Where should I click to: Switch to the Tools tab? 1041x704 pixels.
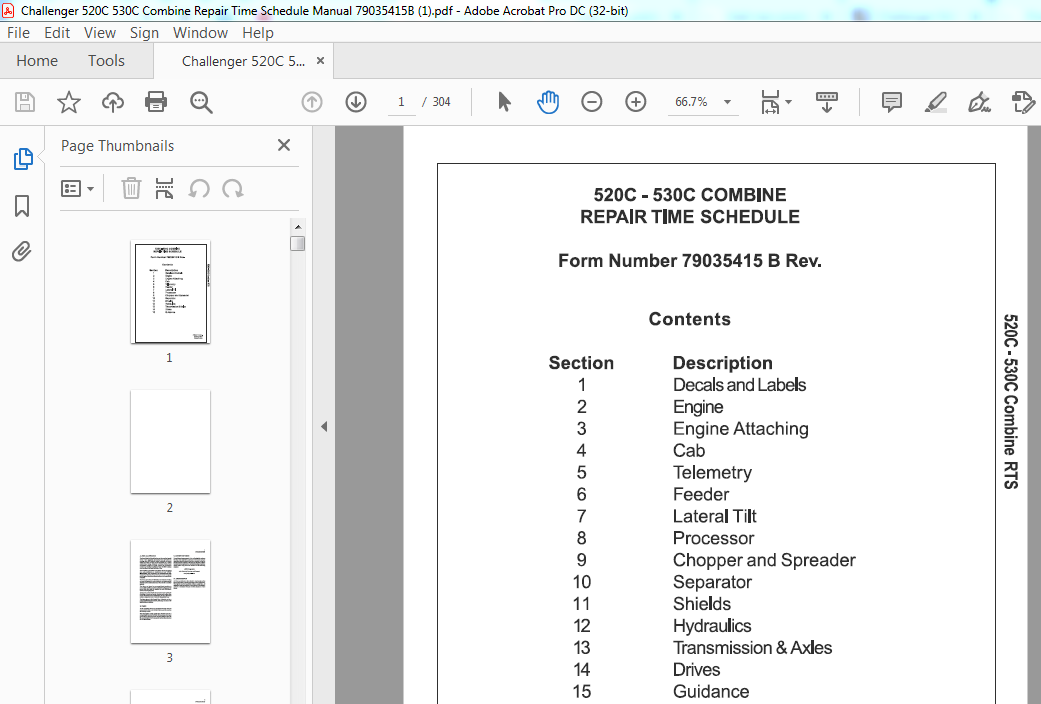(106, 60)
